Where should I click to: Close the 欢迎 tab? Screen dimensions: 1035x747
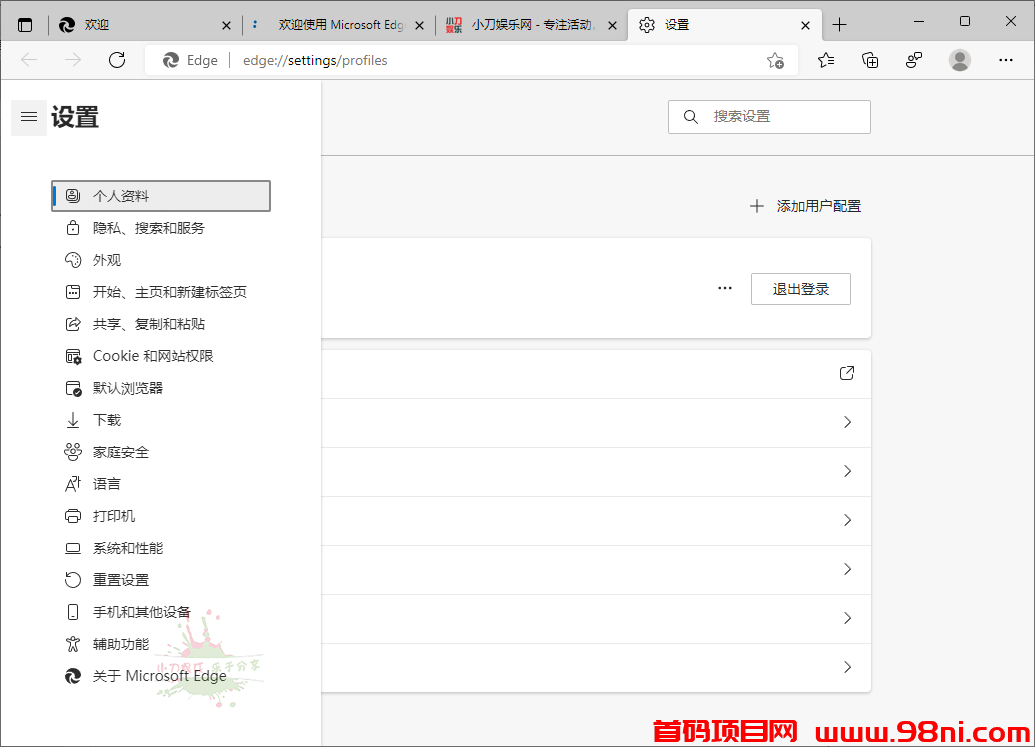[226, 26]
